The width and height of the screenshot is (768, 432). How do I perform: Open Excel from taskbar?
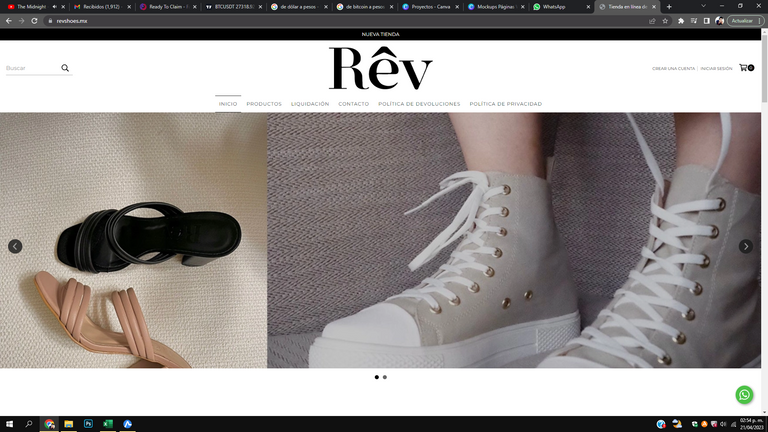click(x=108, y=424)
